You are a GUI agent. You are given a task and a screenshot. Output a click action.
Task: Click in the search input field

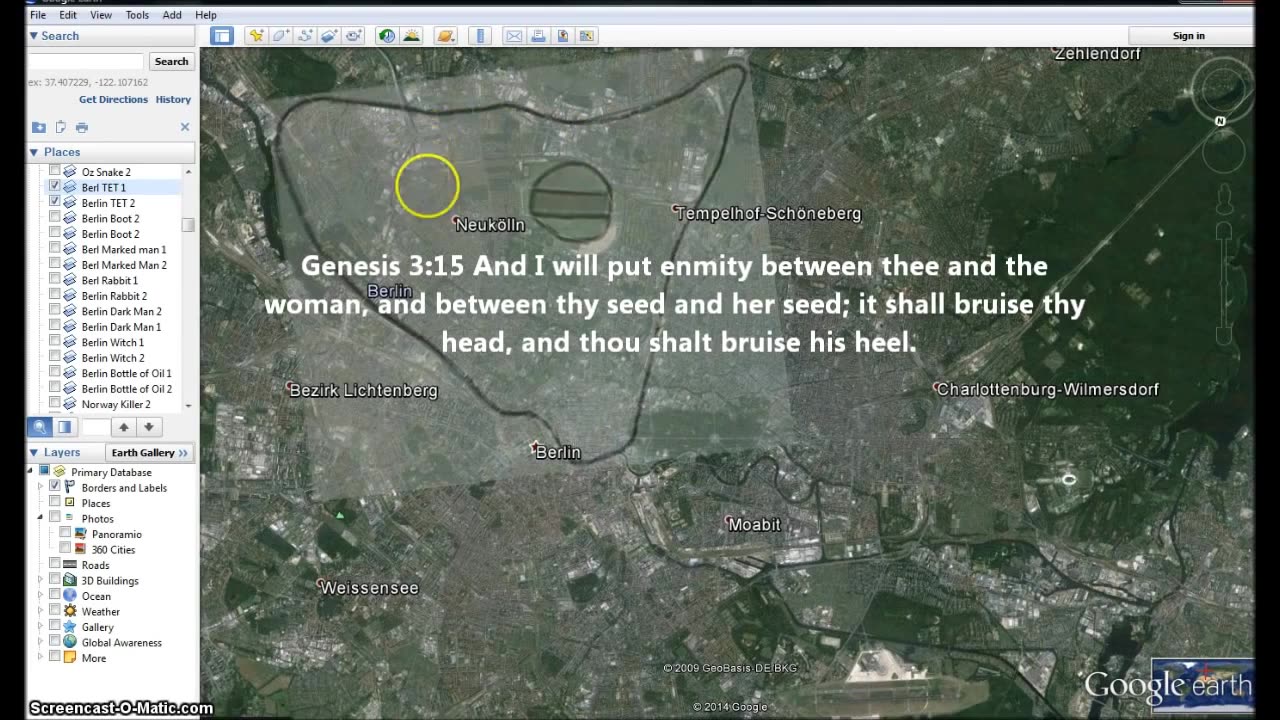[x=86, y=61]
